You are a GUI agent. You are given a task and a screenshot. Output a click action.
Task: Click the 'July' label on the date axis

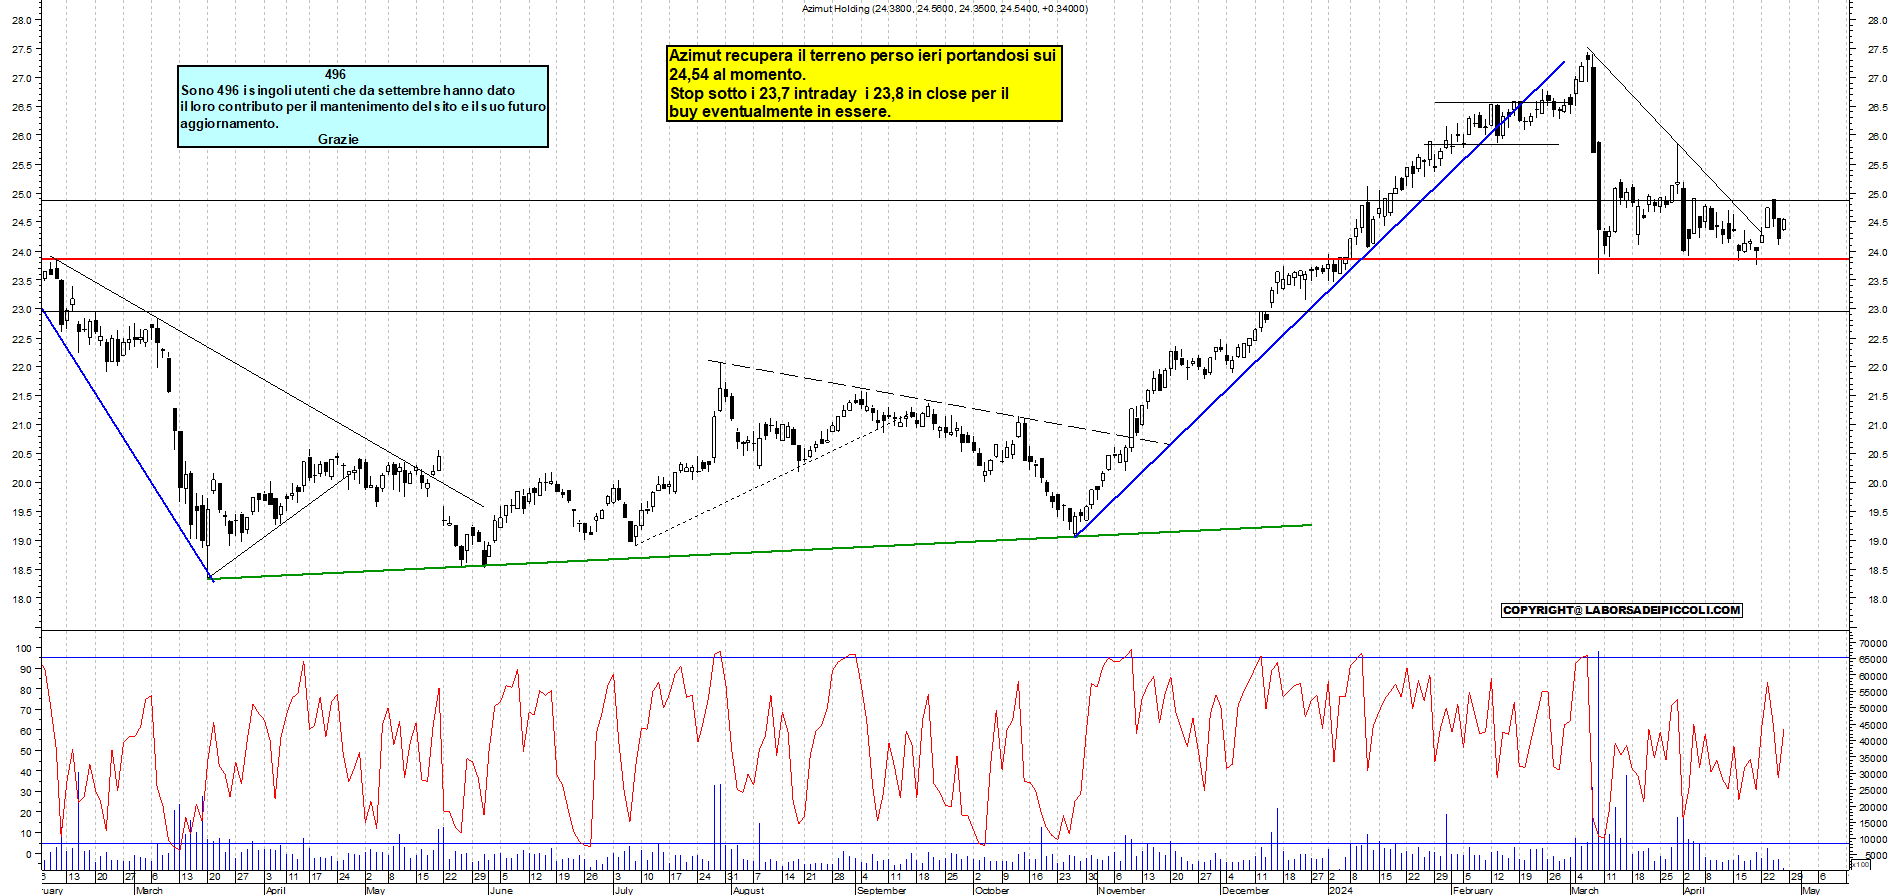point(623,890)
